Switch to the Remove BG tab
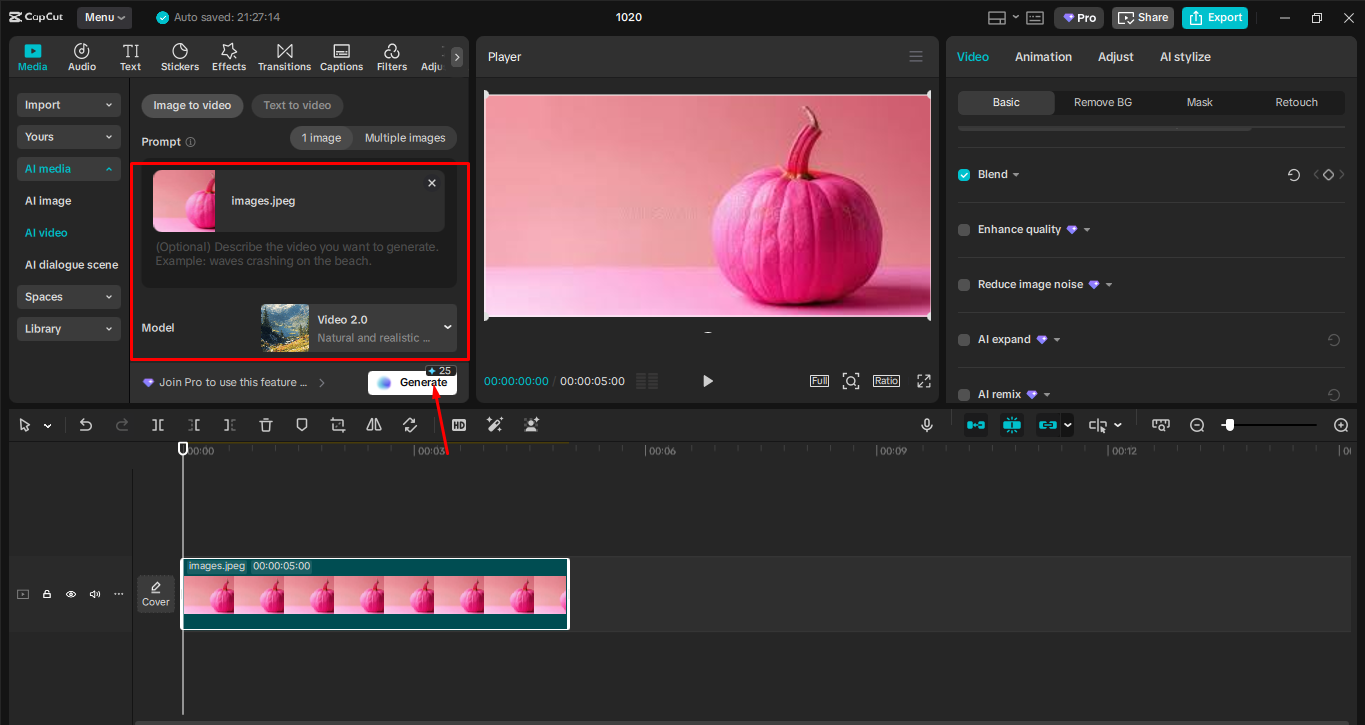 [x=1102, y=102]
